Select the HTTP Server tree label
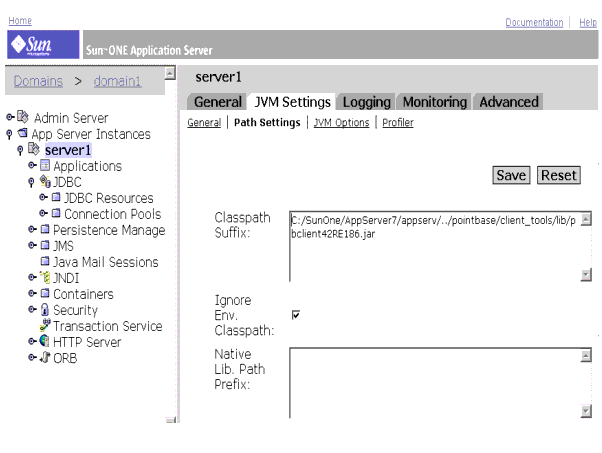602x453 pixels. [x=87, y=342]
